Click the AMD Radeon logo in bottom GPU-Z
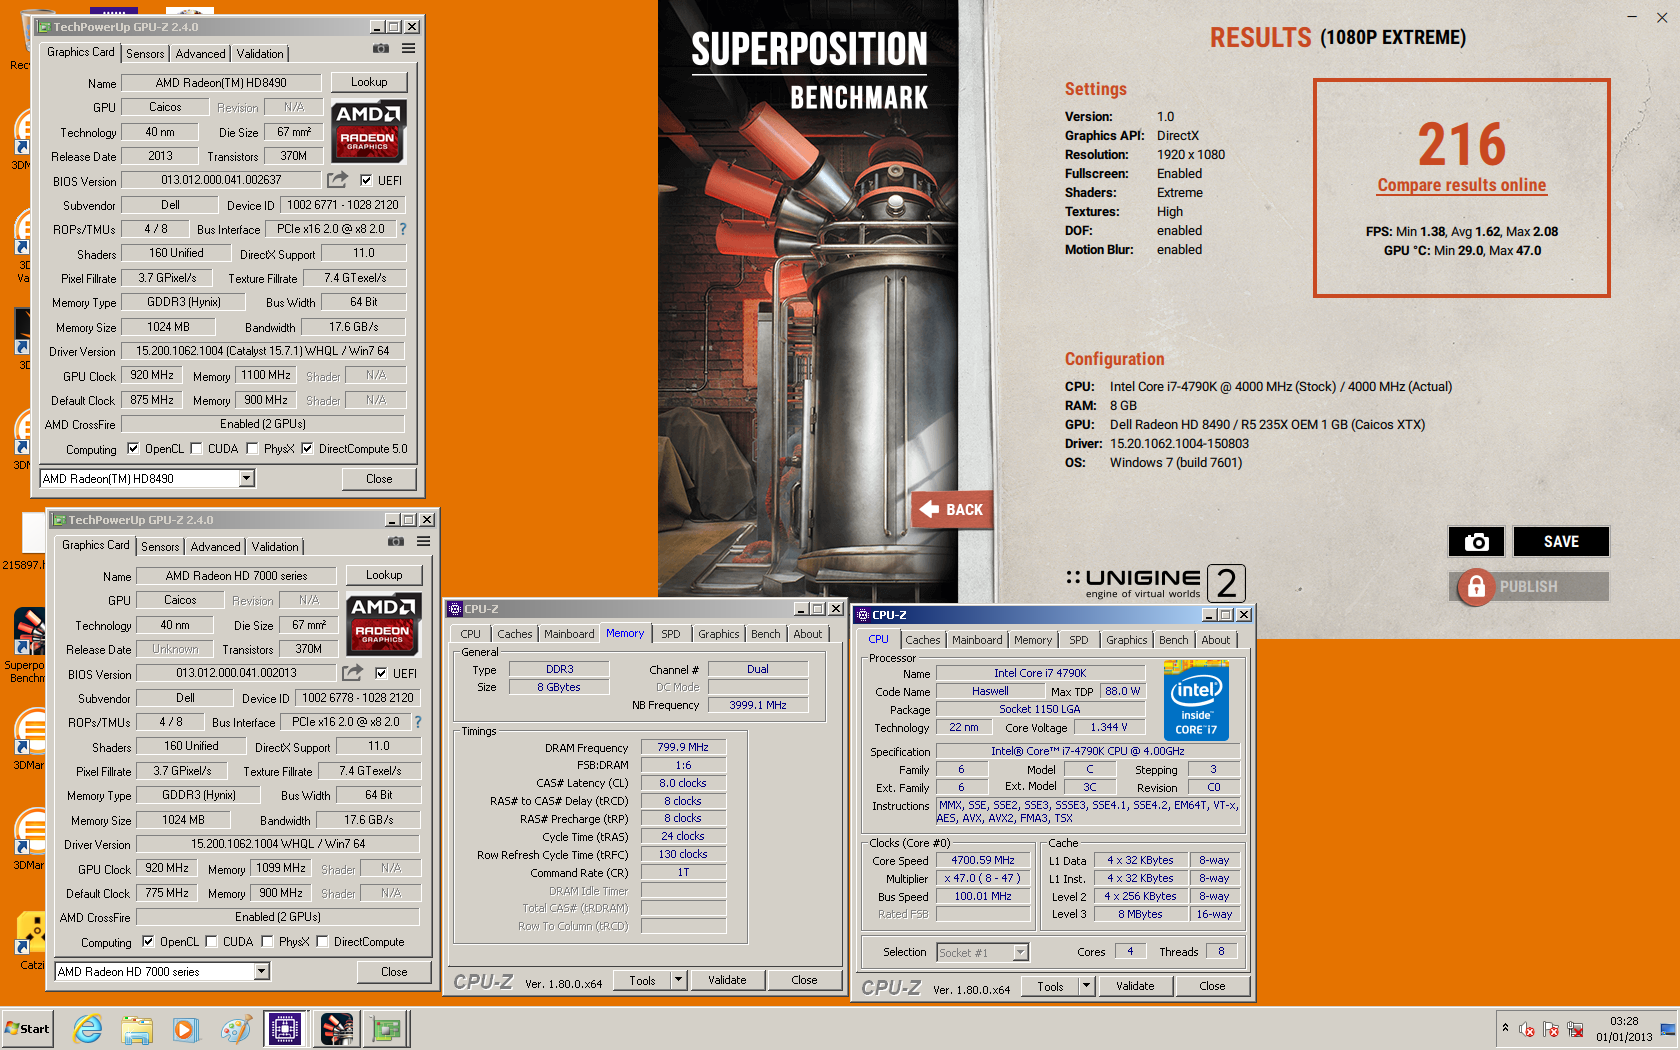Image resolution: width=1680 pixels, height=1050 pixels. [x=383, y=624]
